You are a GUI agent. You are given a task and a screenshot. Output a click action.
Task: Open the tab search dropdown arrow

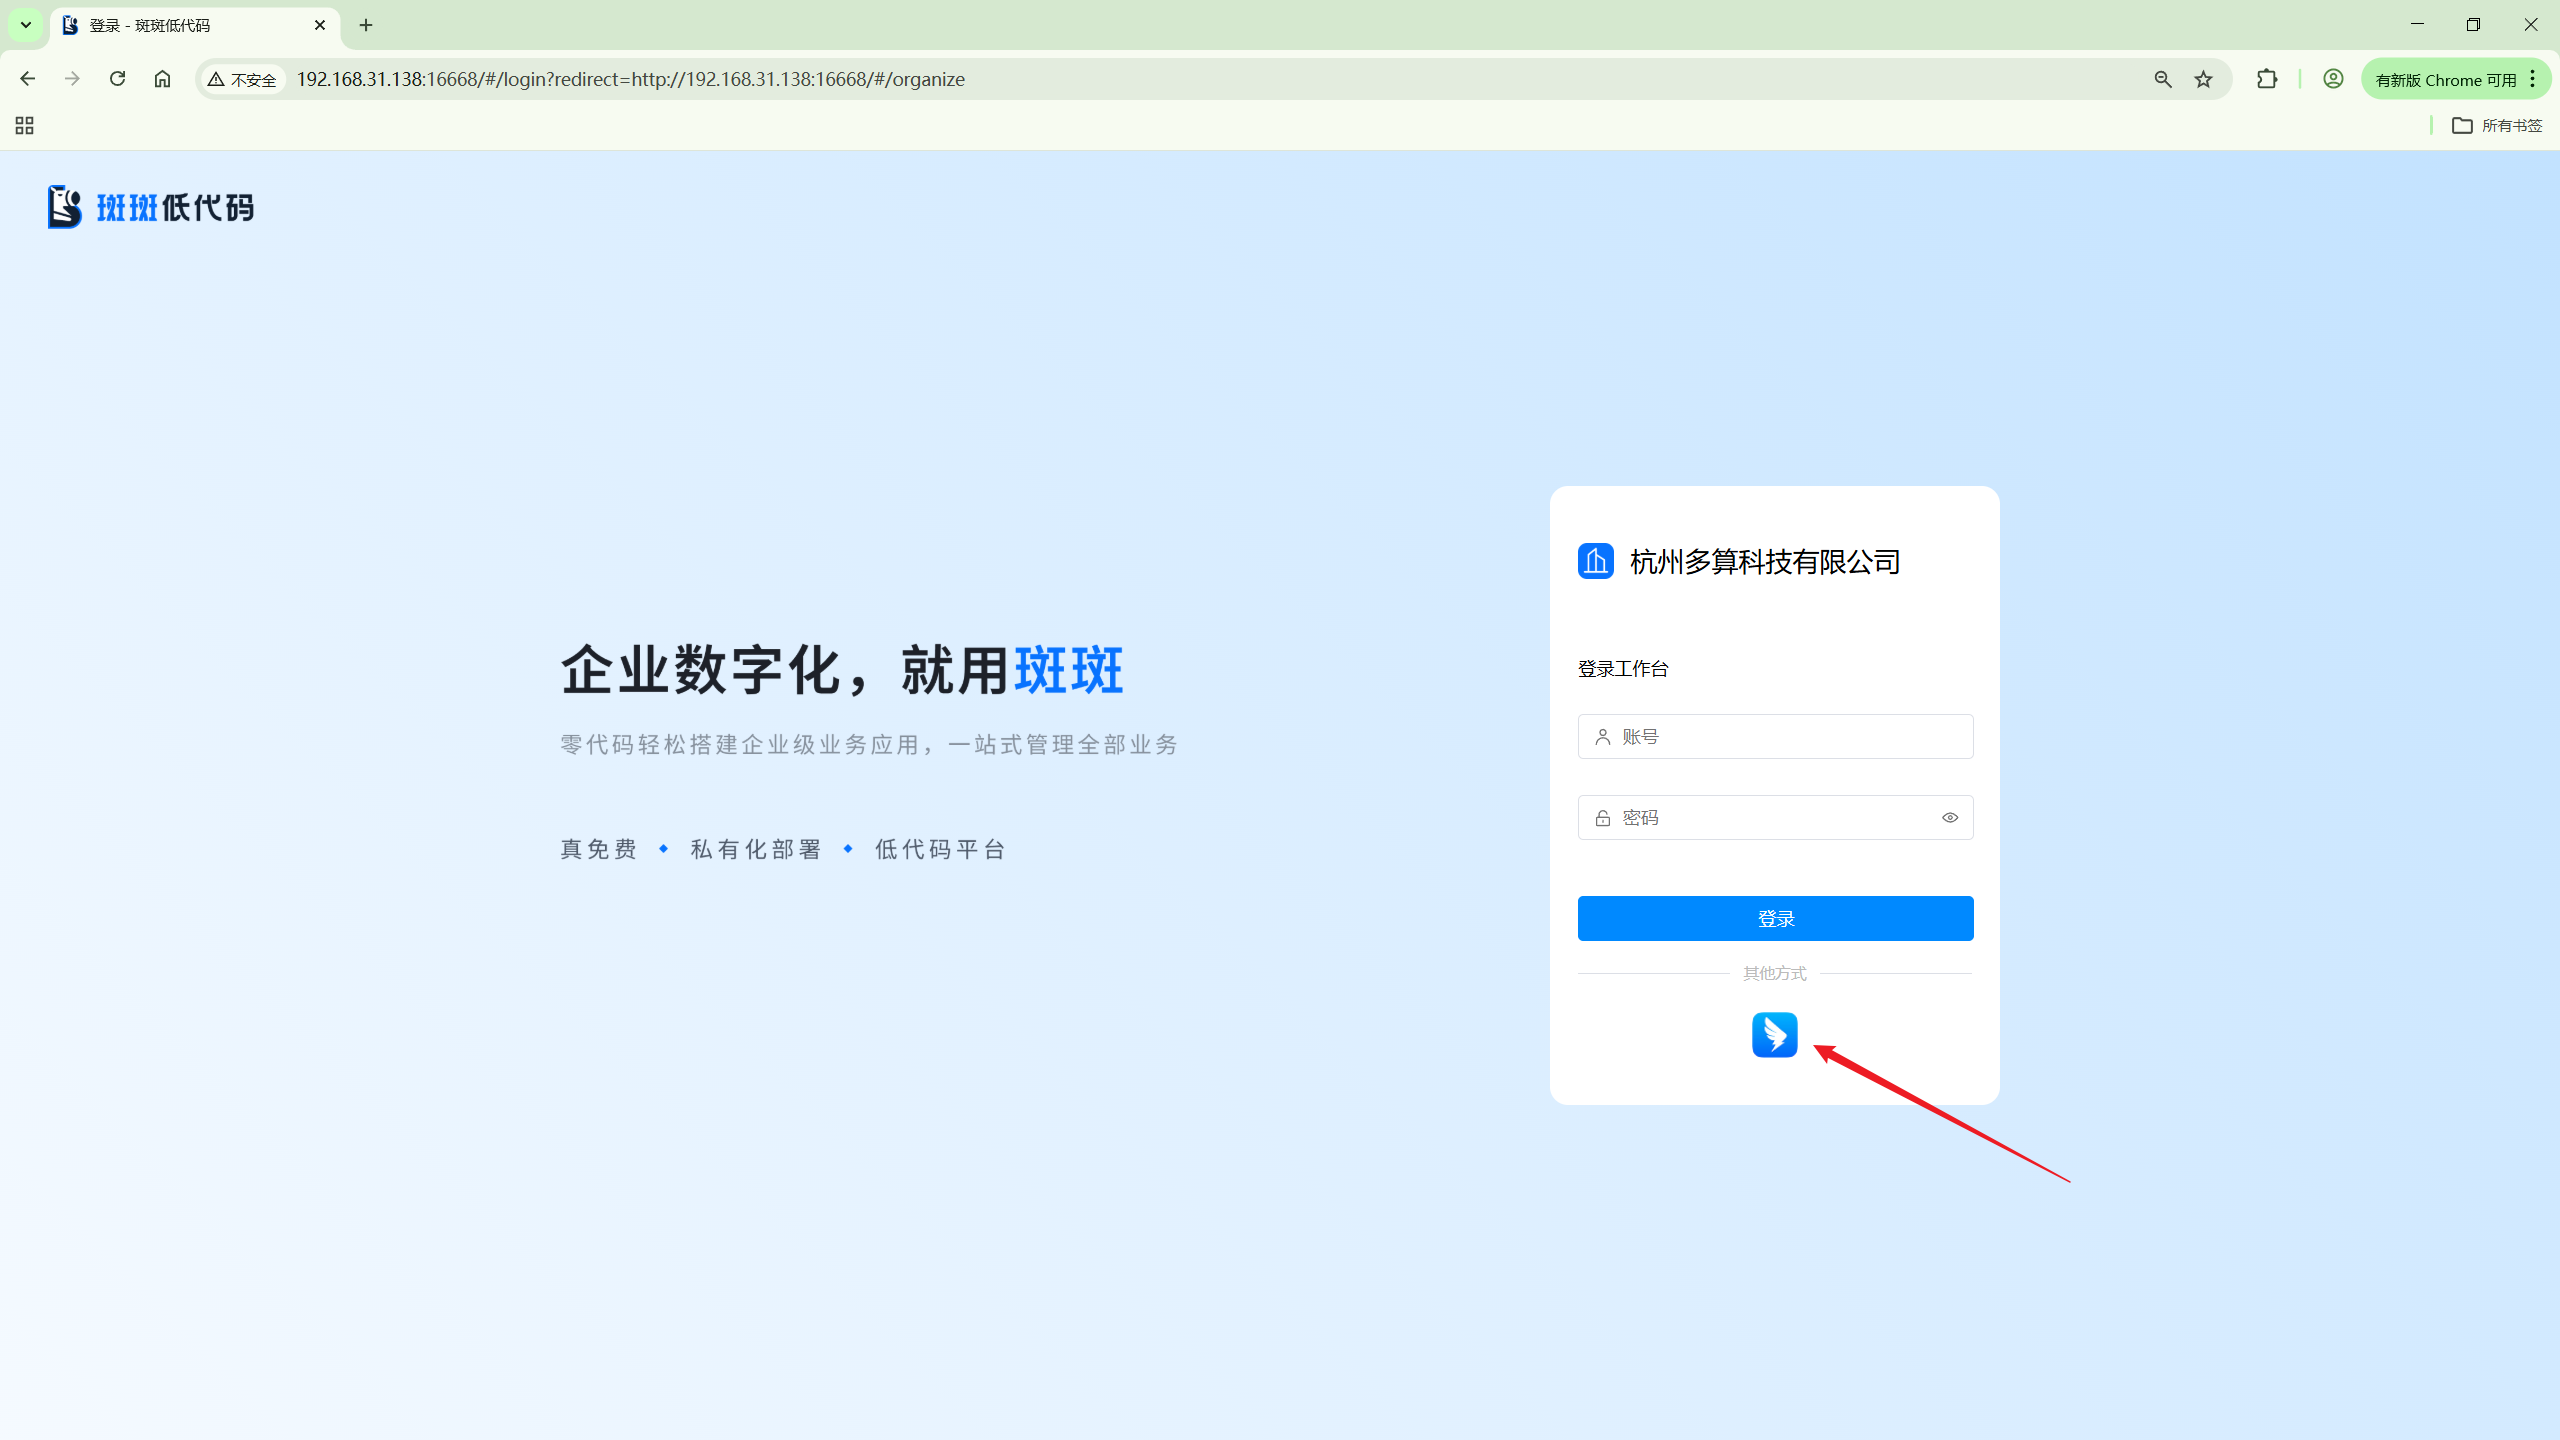(x=26, y=25)
